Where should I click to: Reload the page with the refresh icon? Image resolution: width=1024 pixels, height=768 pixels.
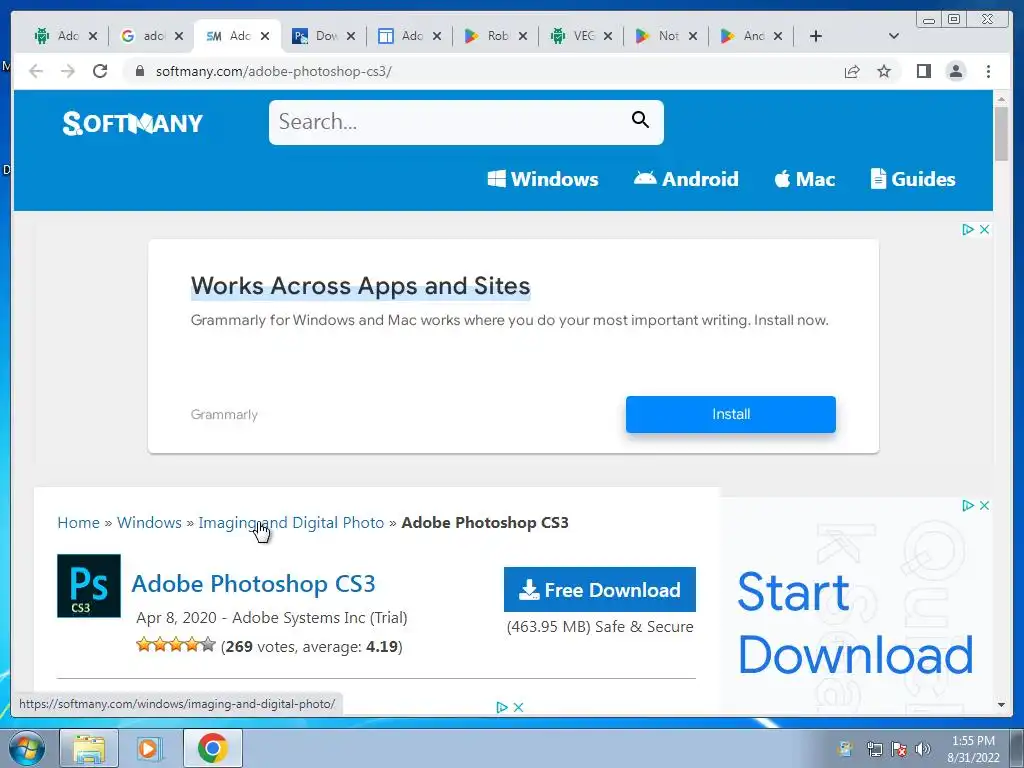pos(100,71)
